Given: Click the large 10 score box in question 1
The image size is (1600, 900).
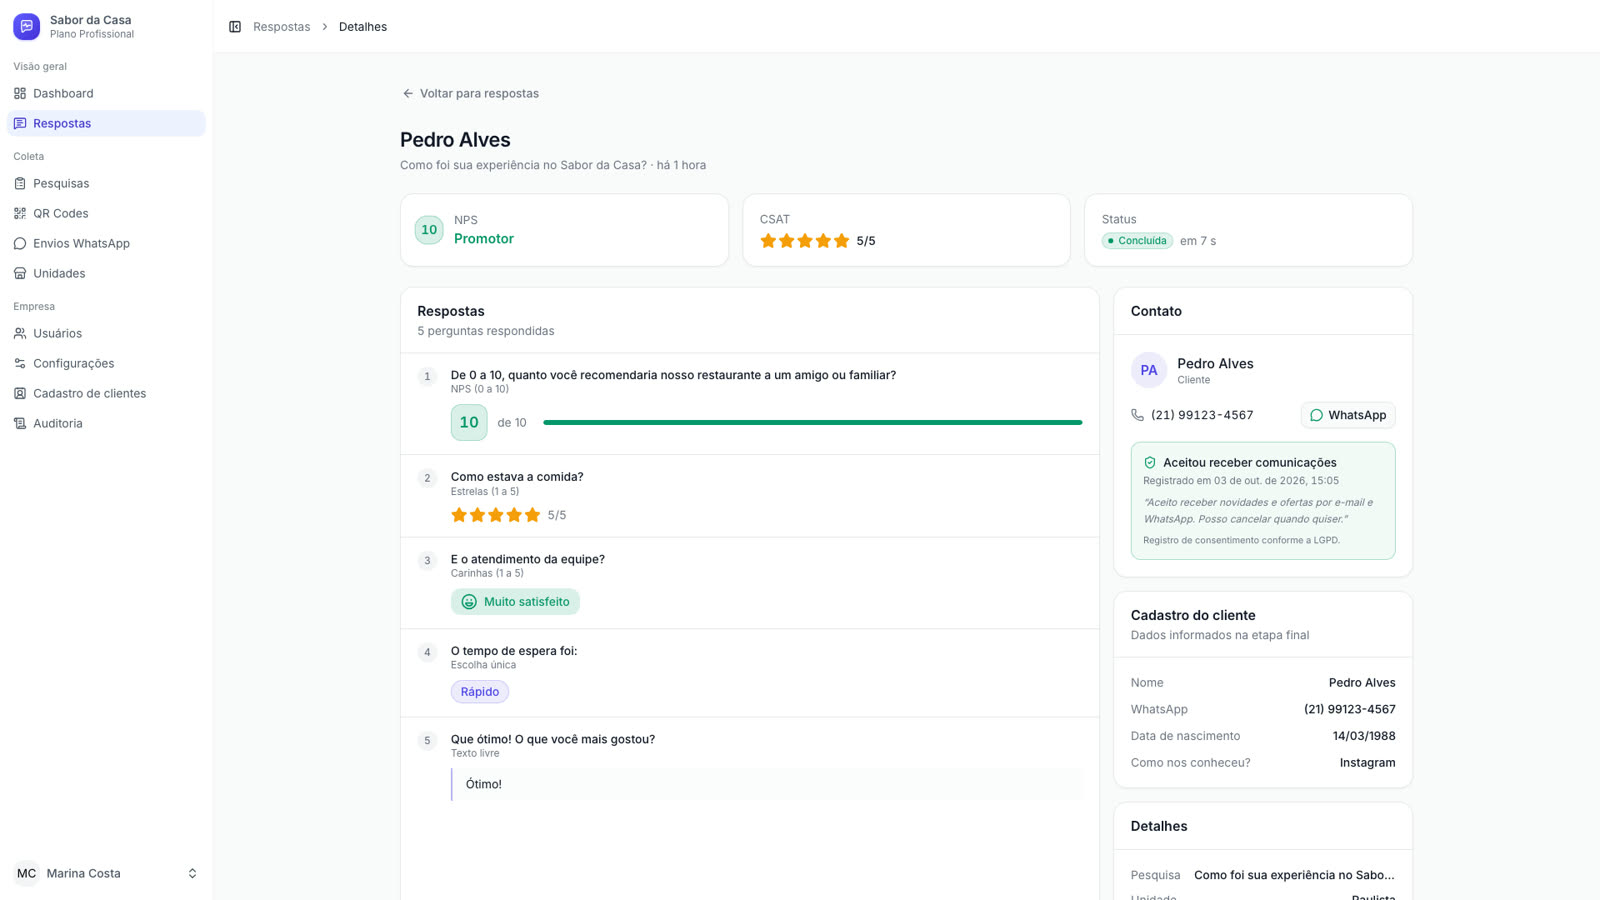Looking at the screenshot, I should 469,422.
